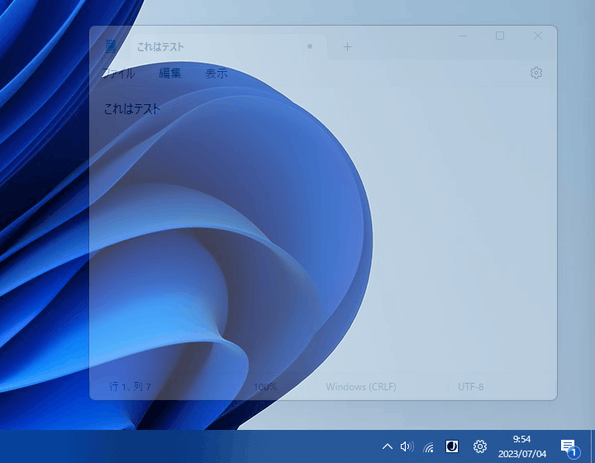The image size is (595, 463).
Task: Click inside the text editing area
Action: 323,235
